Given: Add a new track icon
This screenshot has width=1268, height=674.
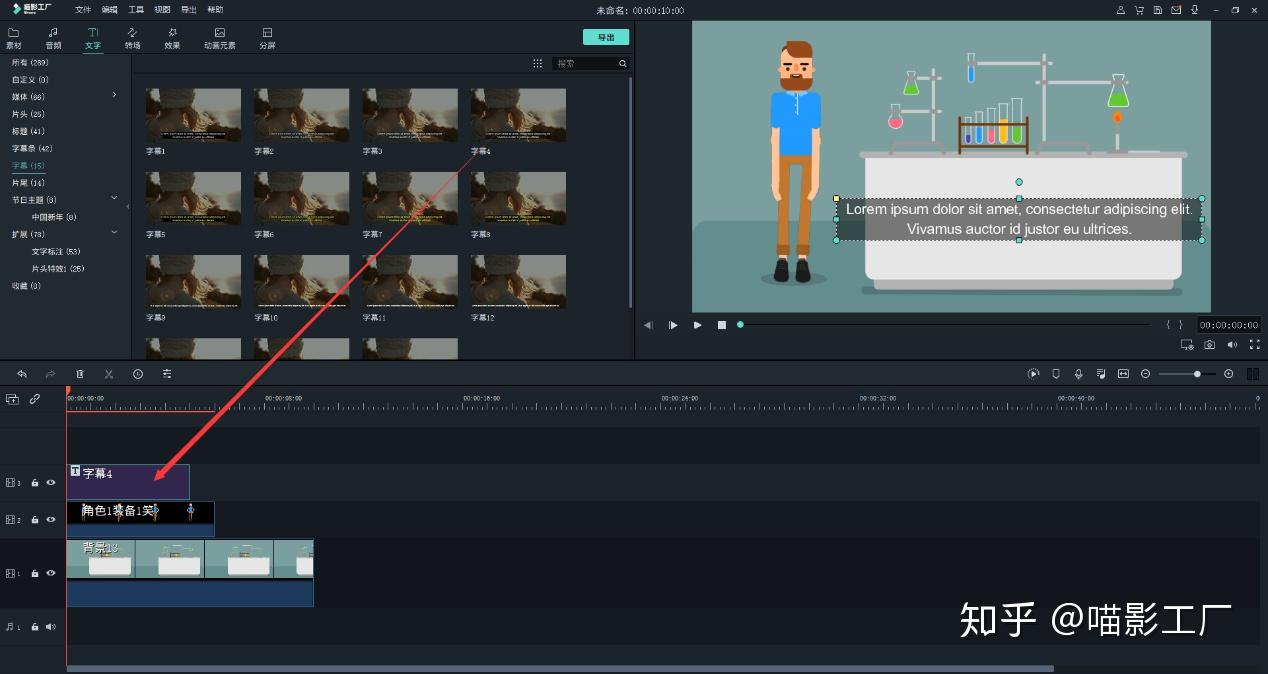Looking at the screenshot, I should pyautogui.click(x=12, y=398).
